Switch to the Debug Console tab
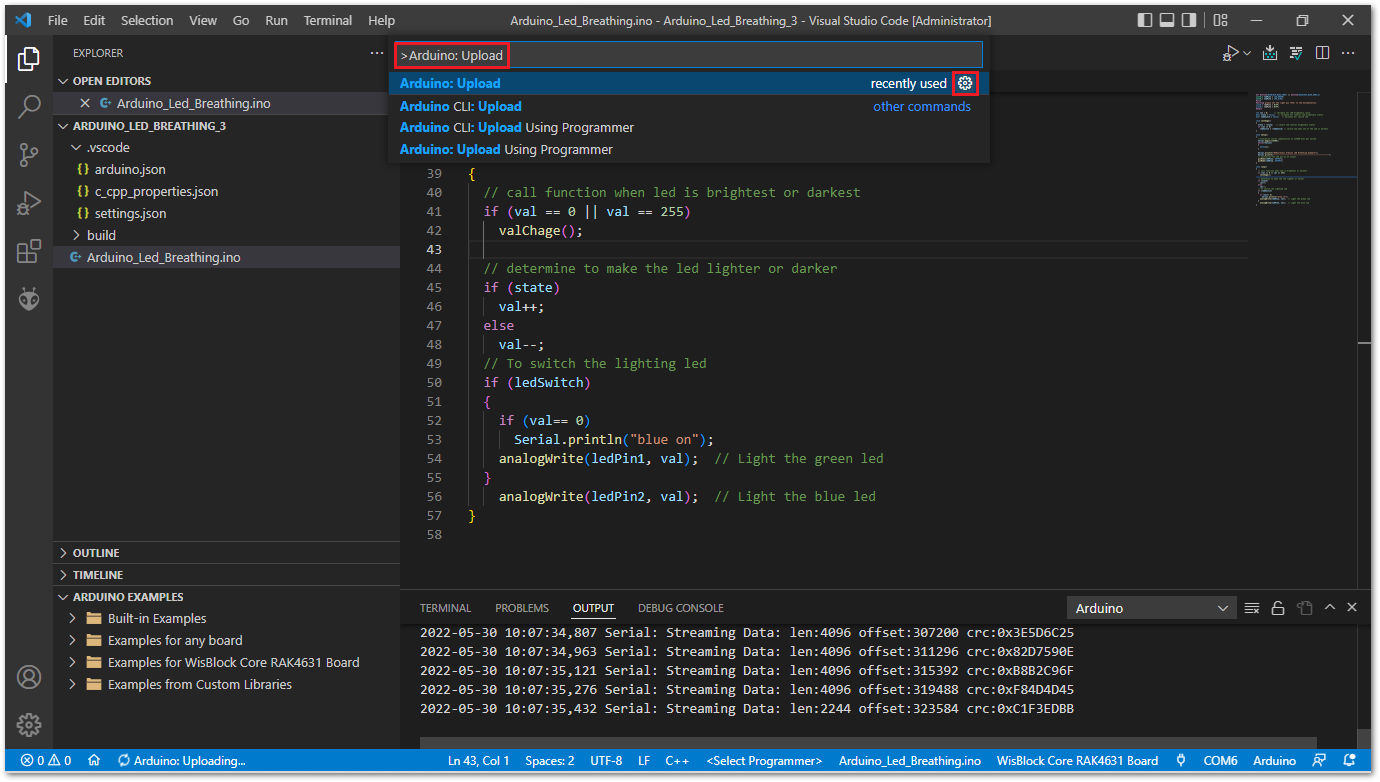The height and width of the screenshot is (782, 1380). click(x=681, y=608)
